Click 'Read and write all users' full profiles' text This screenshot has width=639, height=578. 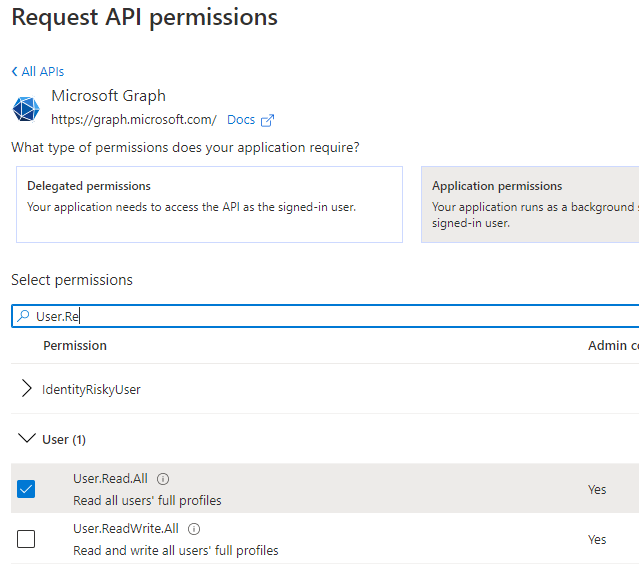pyautogui.click(x=176, y=550)
